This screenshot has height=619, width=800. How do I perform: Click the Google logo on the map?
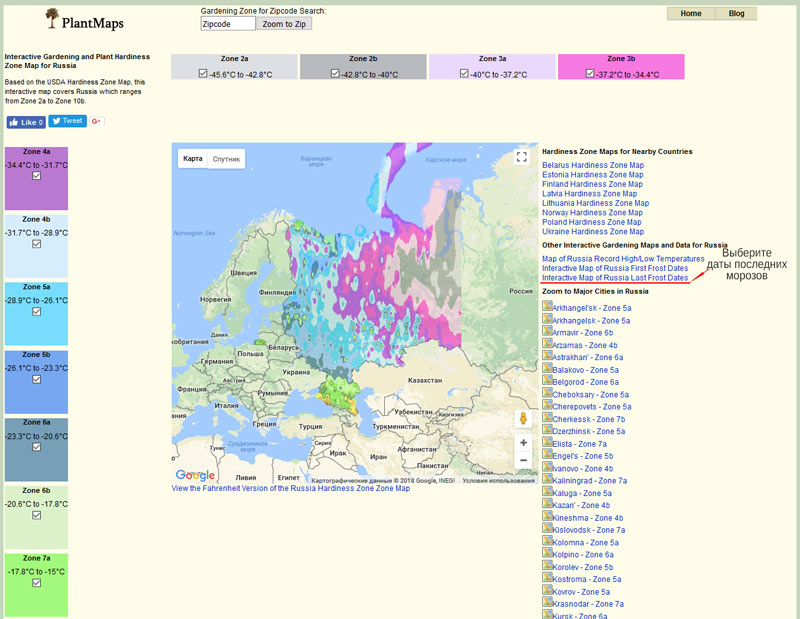tap(195, 475)
